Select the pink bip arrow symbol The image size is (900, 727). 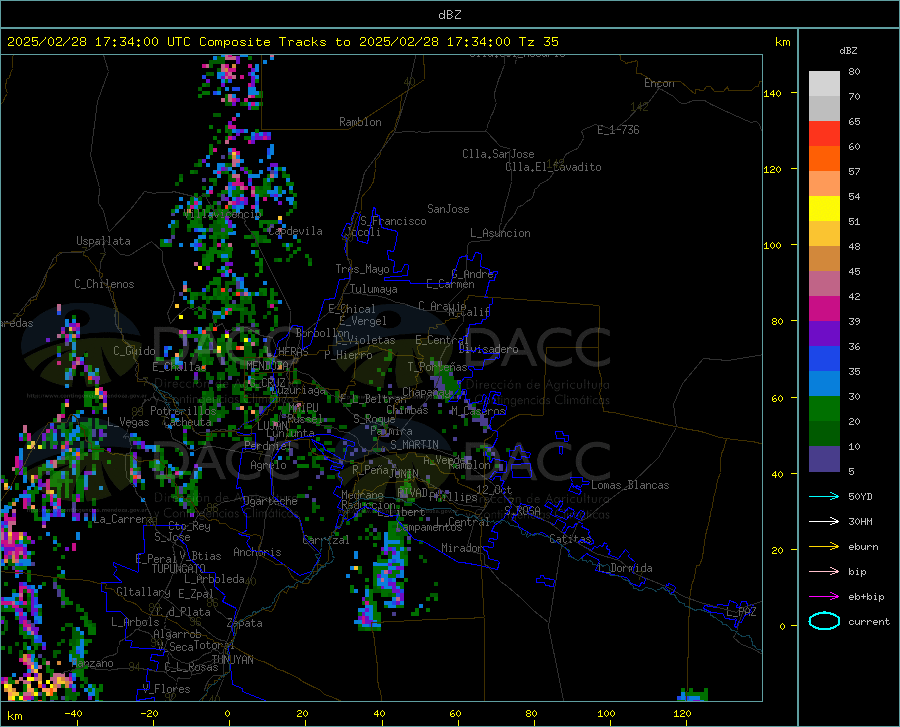824,572
